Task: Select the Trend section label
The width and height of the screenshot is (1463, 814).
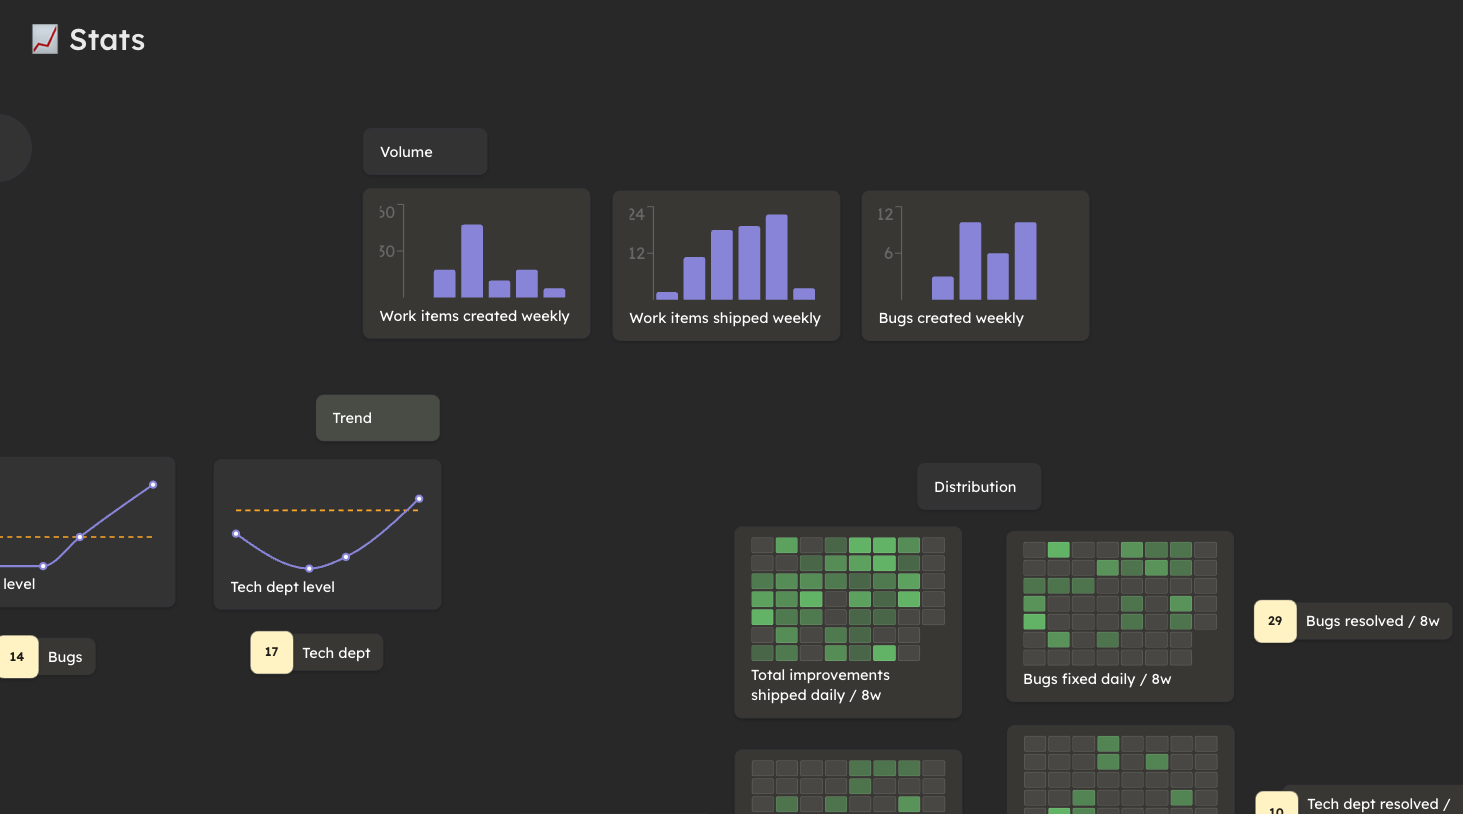Action: (378, 418)
